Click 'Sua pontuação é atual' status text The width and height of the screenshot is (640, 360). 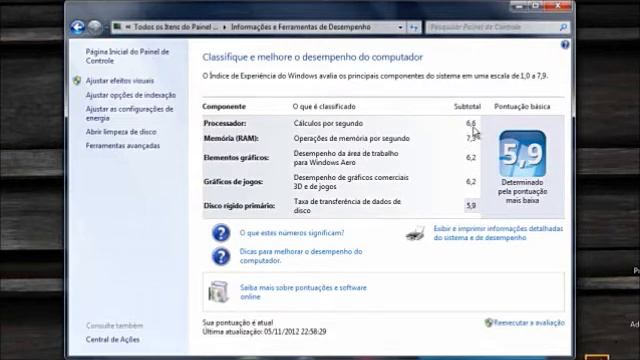click(238, 322)
